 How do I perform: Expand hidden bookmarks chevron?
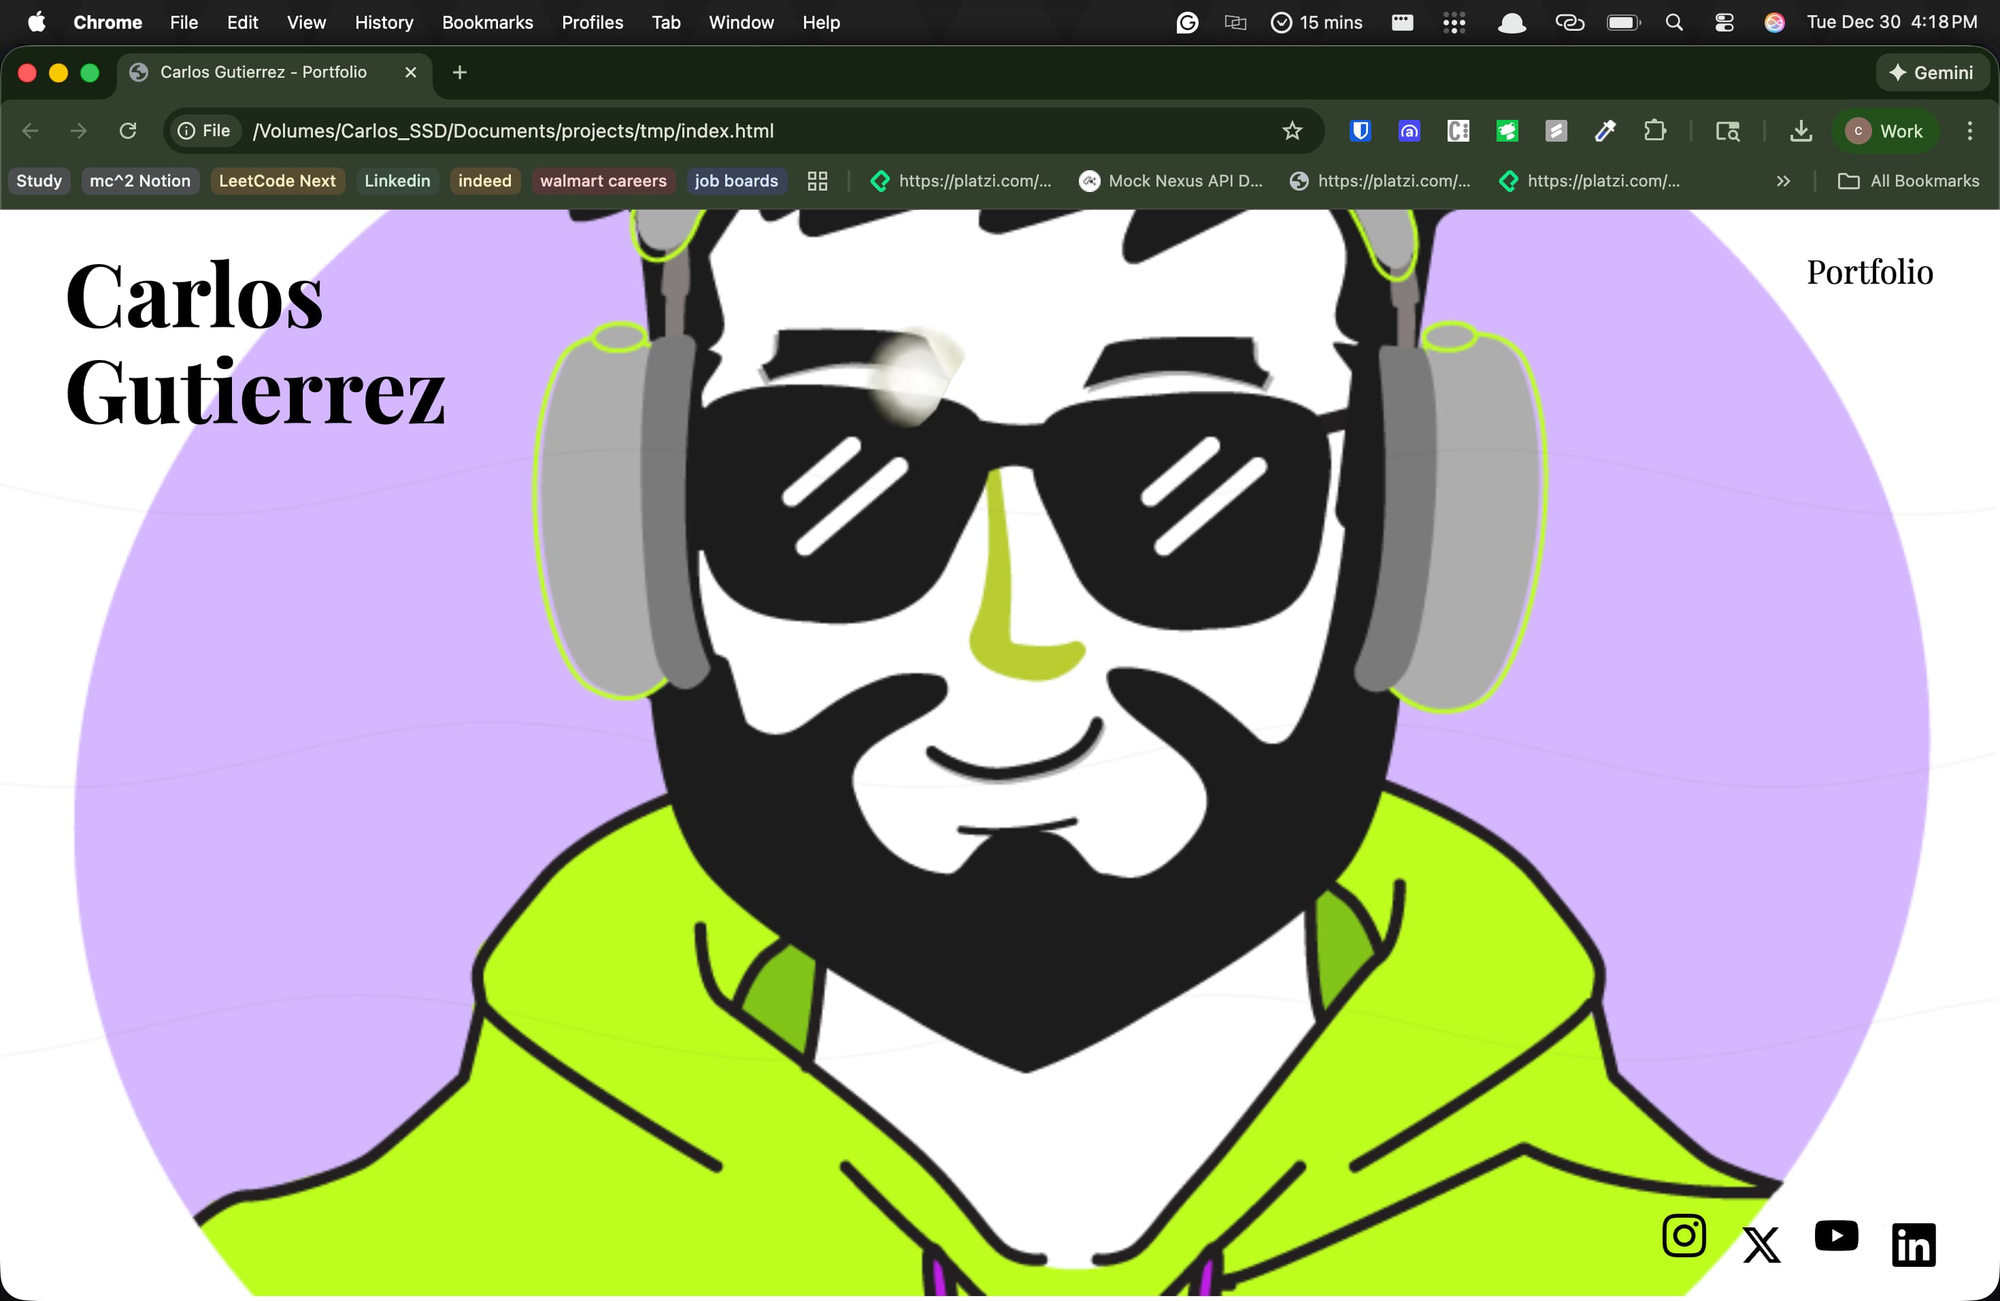click(x=1783, y=181)
